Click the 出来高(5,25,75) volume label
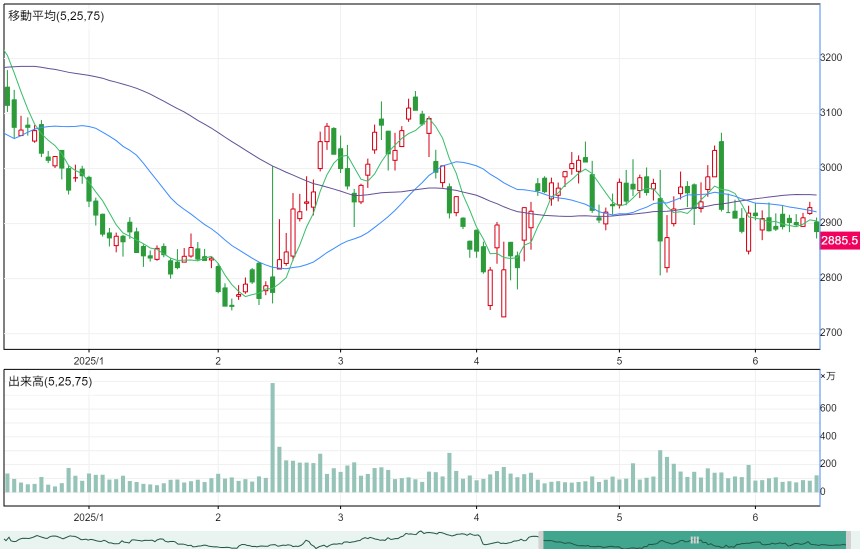864x553 pixels. [50, 381]
